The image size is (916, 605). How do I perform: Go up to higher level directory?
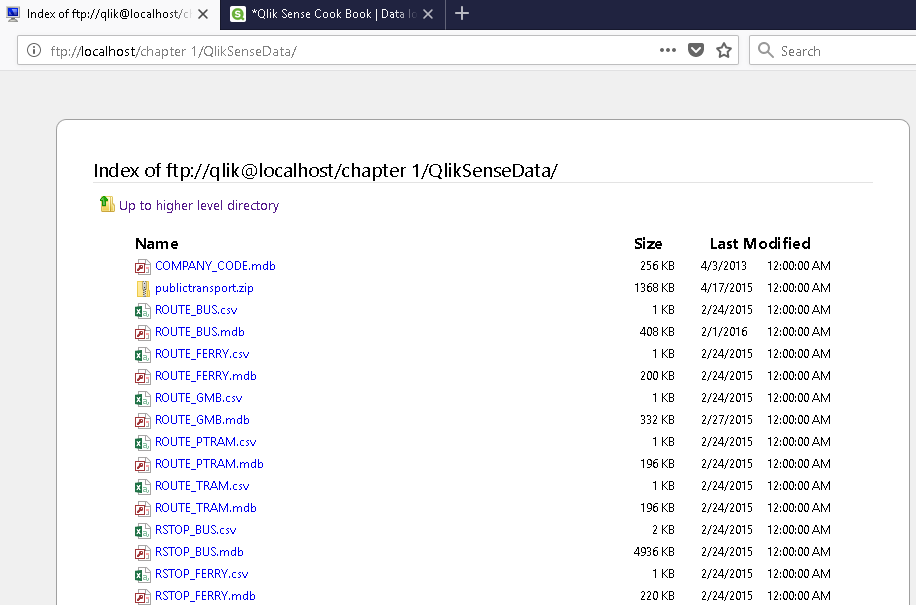[x=199, y=206]
